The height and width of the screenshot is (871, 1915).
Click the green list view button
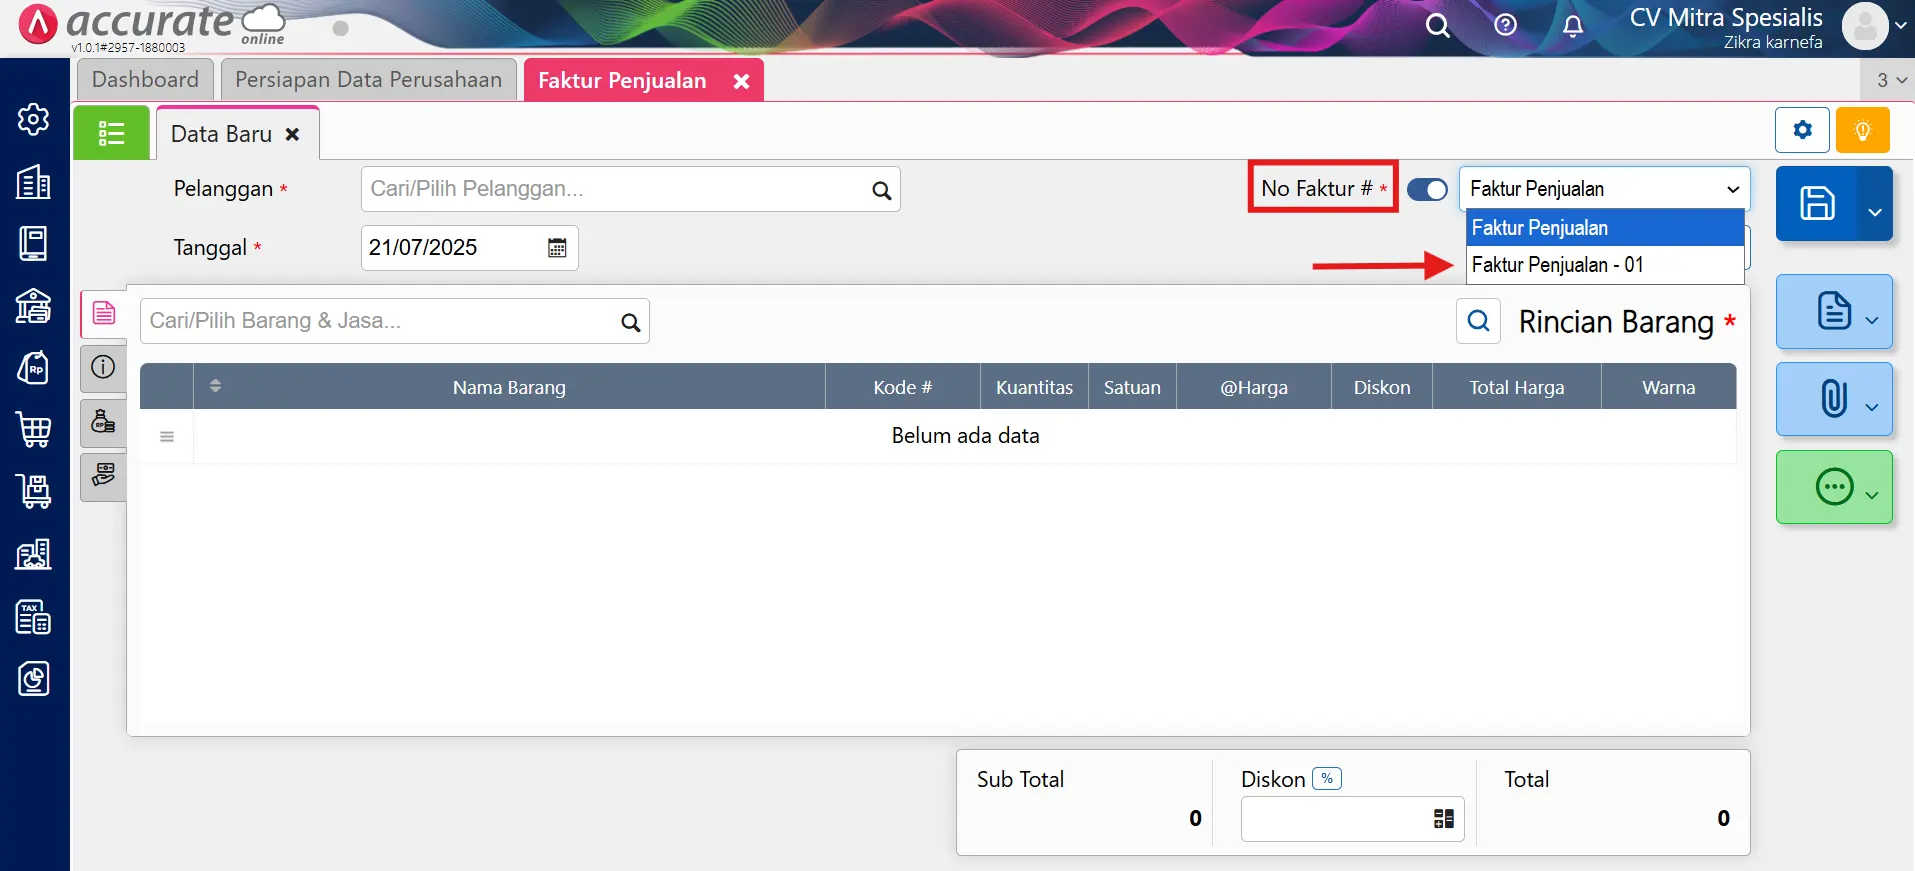coord(111,133)
